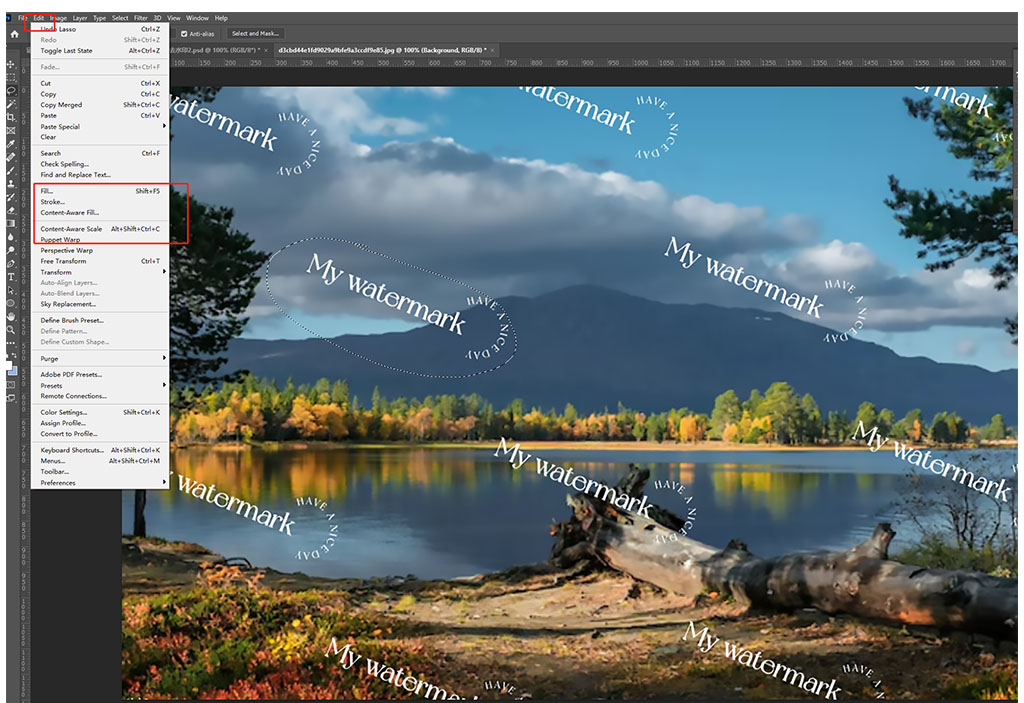Select the Hand tool
The image size is (1024, 703).
(11, 317)
